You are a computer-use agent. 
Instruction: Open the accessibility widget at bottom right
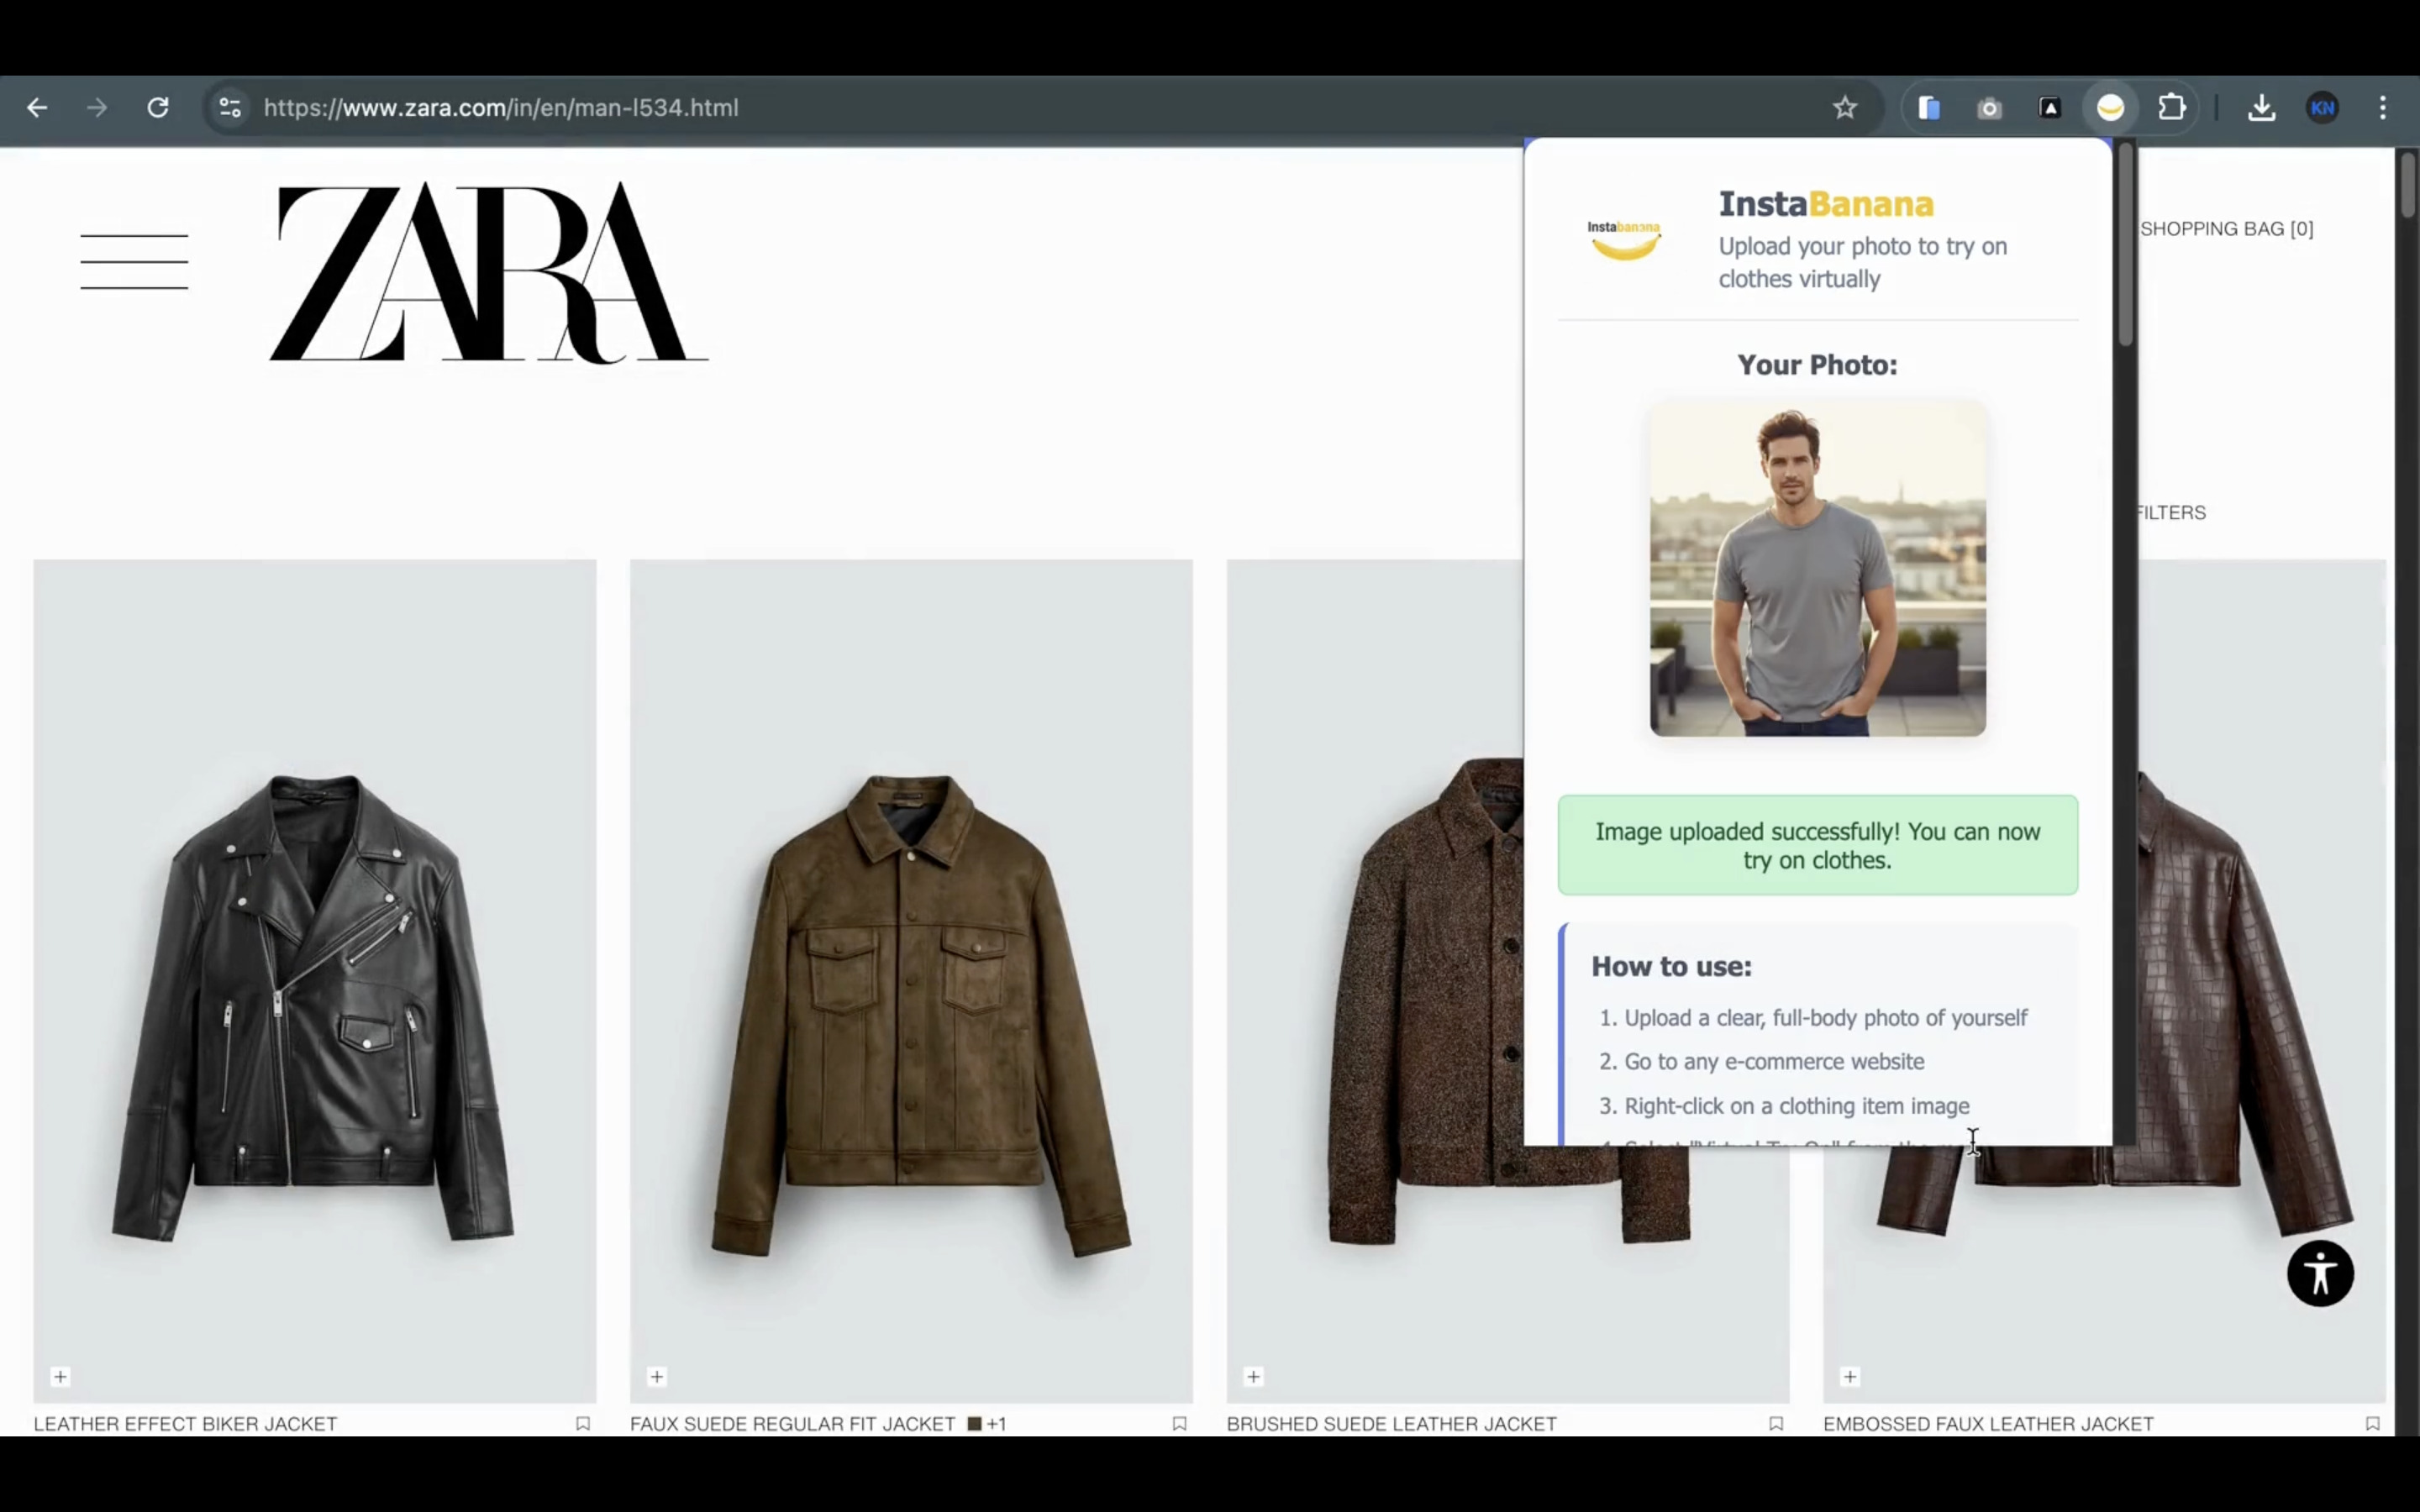click(2321, 1273)
